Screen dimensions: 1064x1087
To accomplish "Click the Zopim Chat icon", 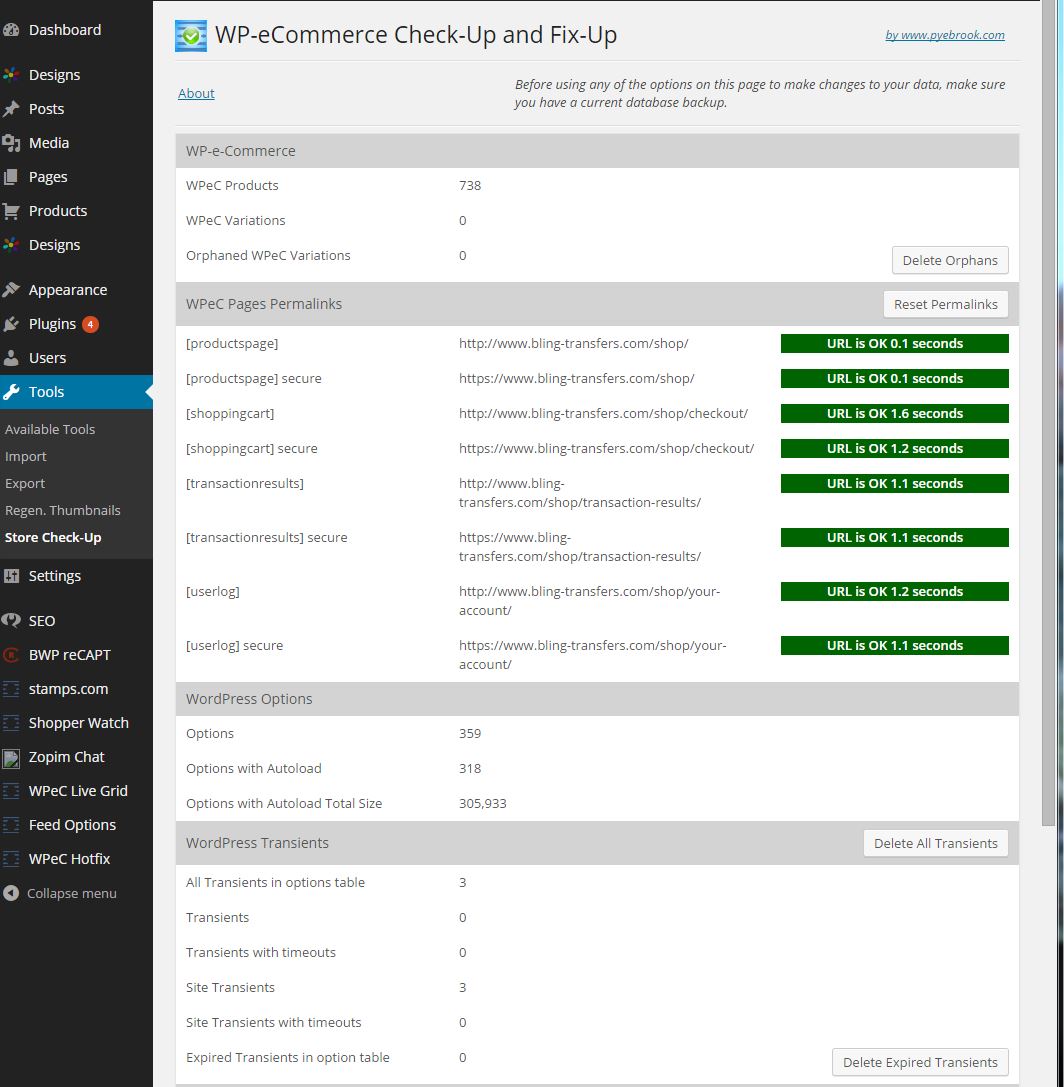I will pos(11,758).
